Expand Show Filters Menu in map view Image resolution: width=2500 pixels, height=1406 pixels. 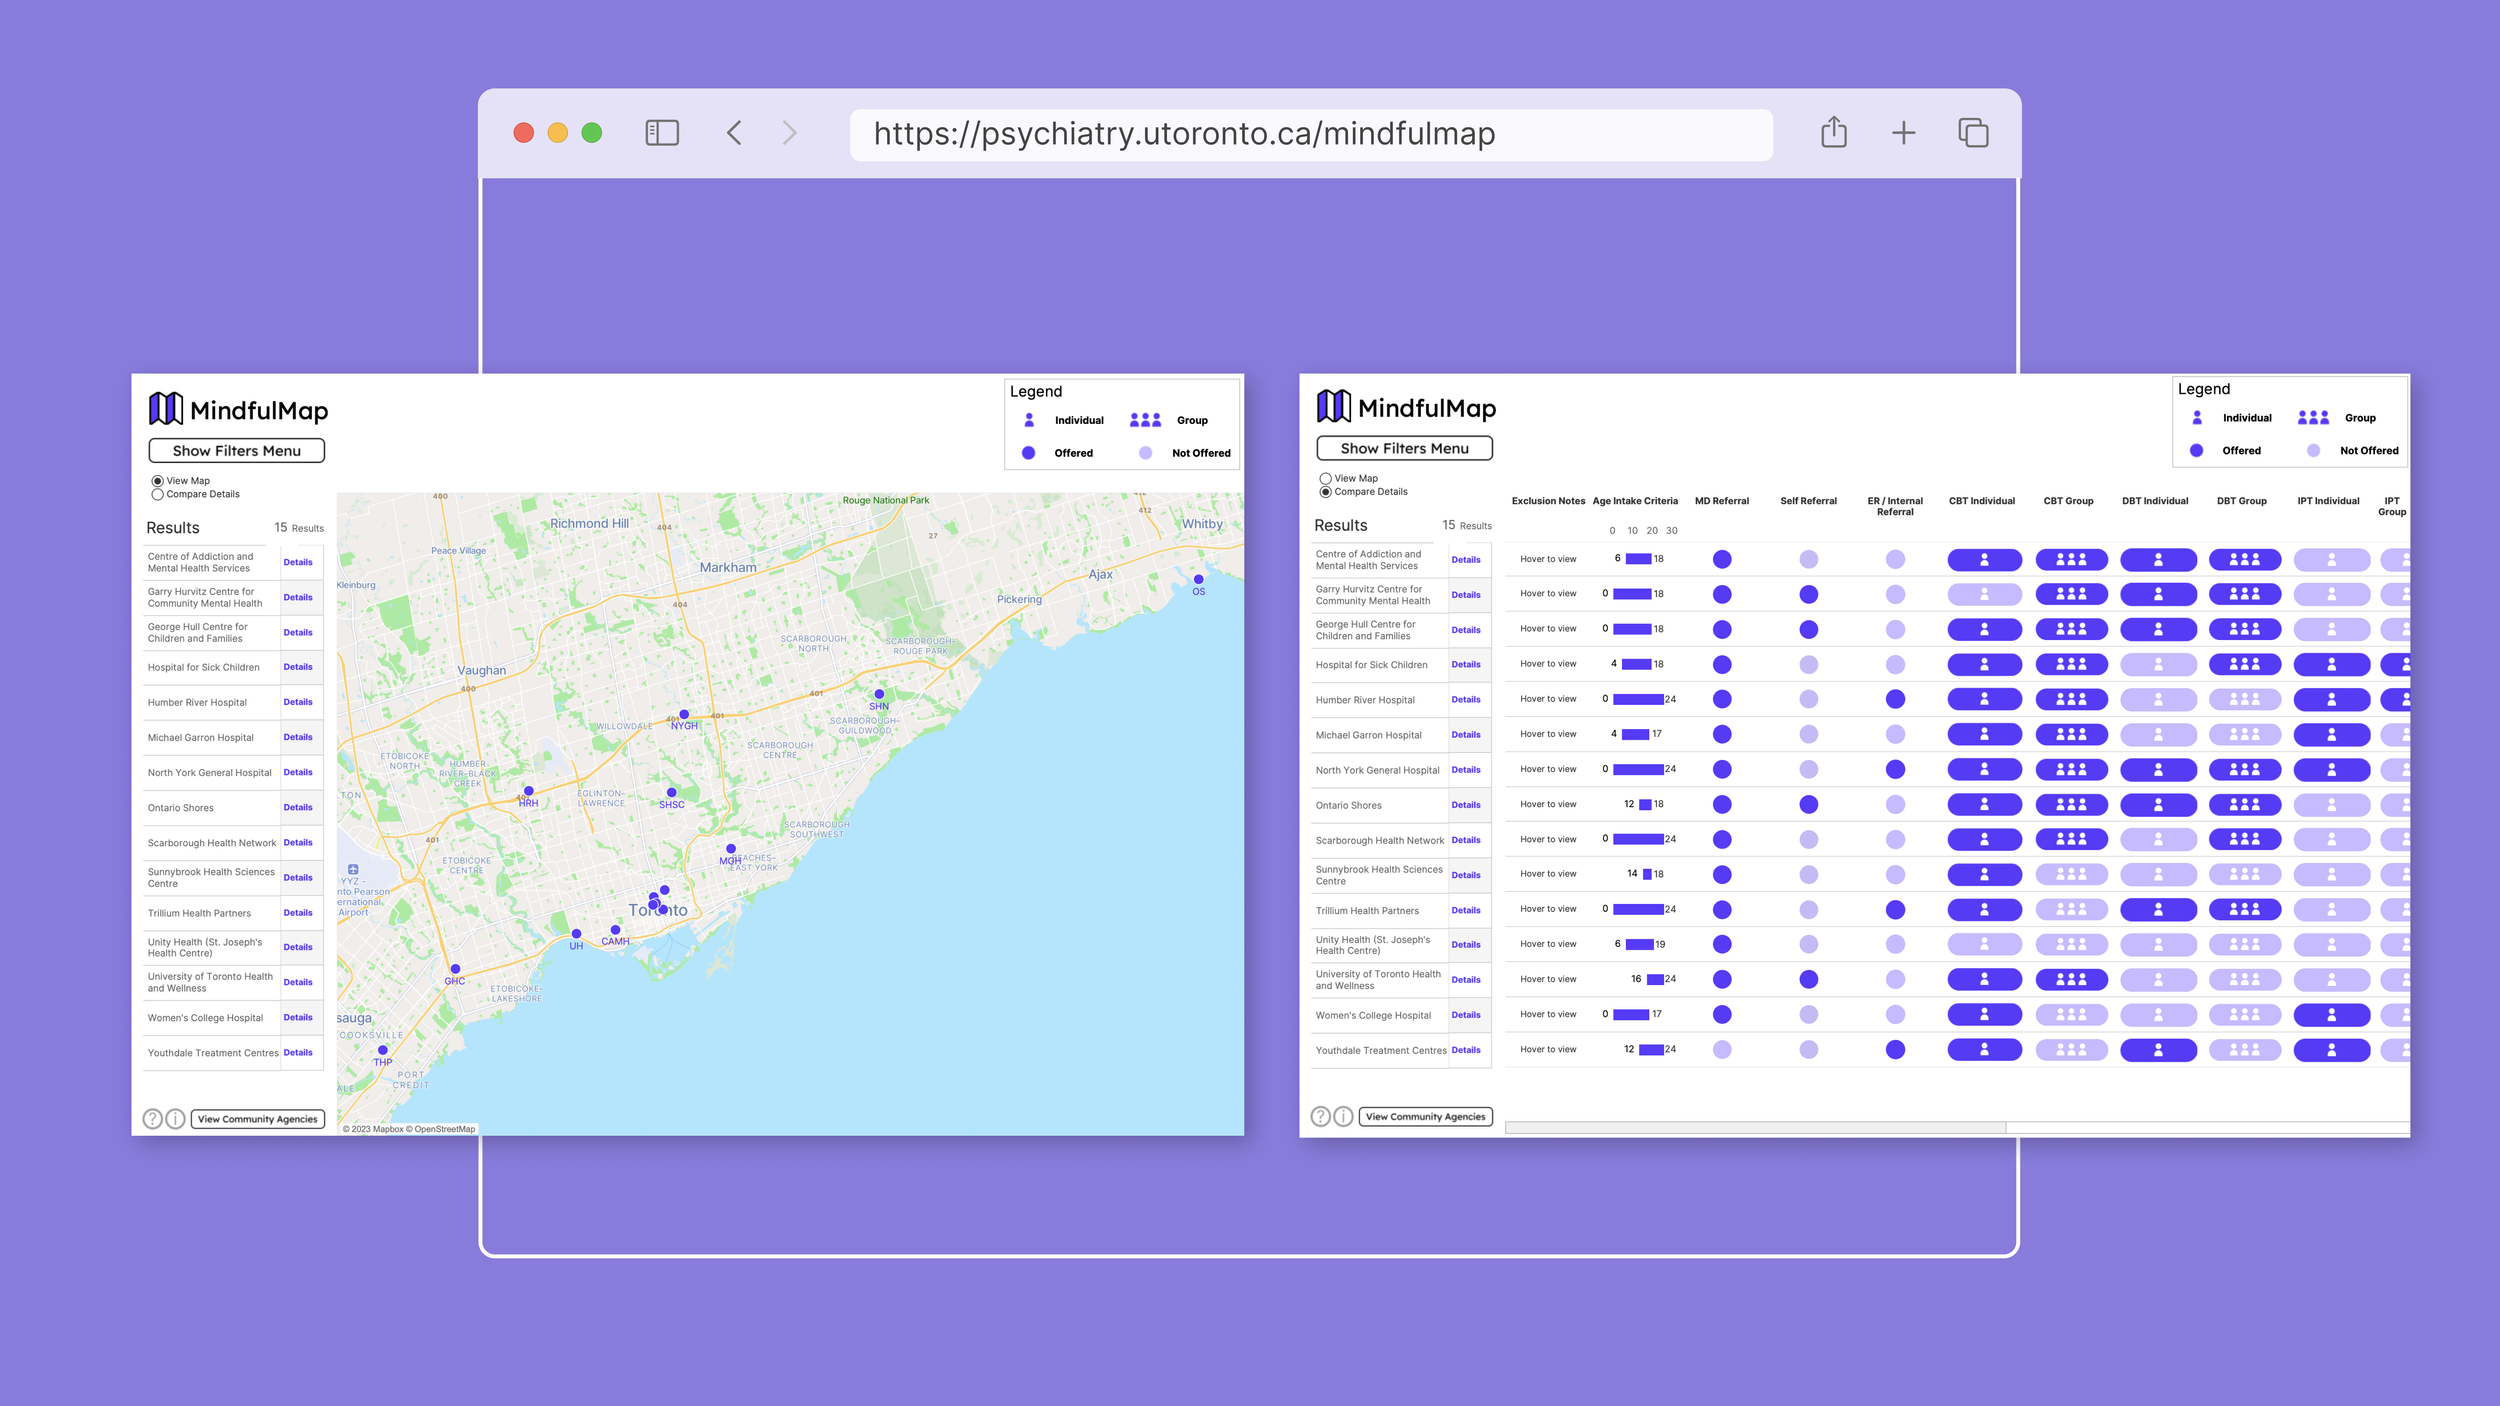point(237,451)
